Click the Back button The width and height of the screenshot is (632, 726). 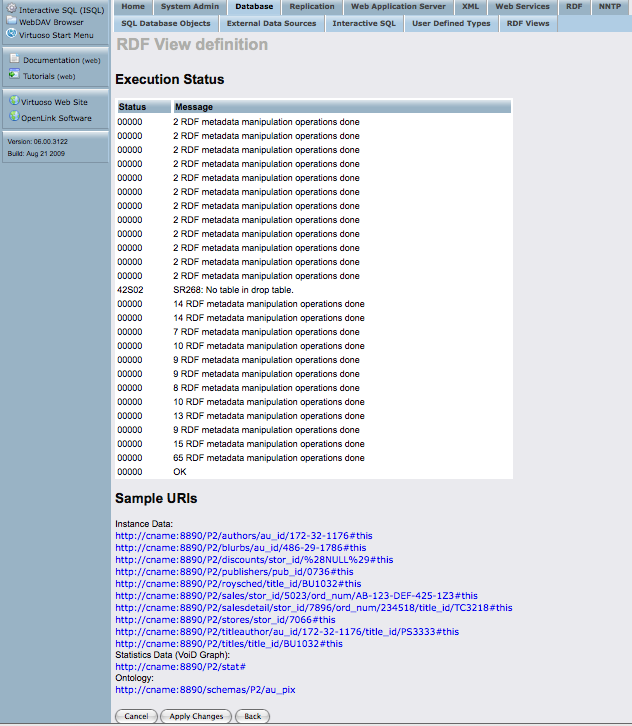252,716
